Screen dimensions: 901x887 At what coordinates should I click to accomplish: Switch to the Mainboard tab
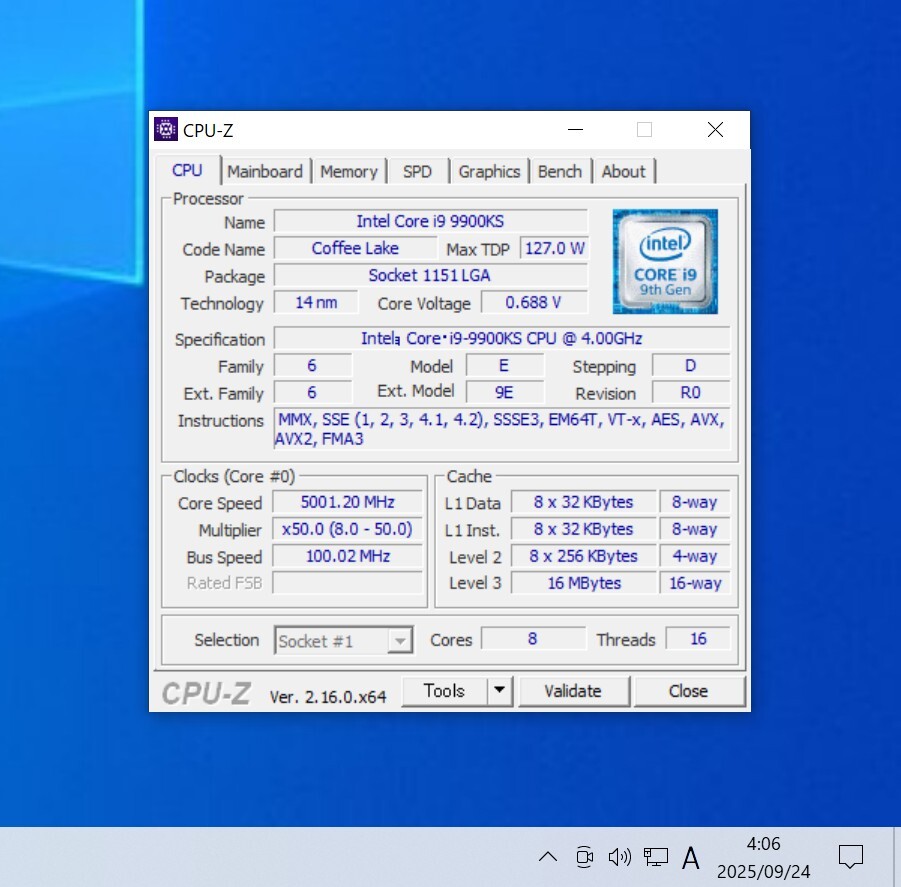click(x=265, y=171)
